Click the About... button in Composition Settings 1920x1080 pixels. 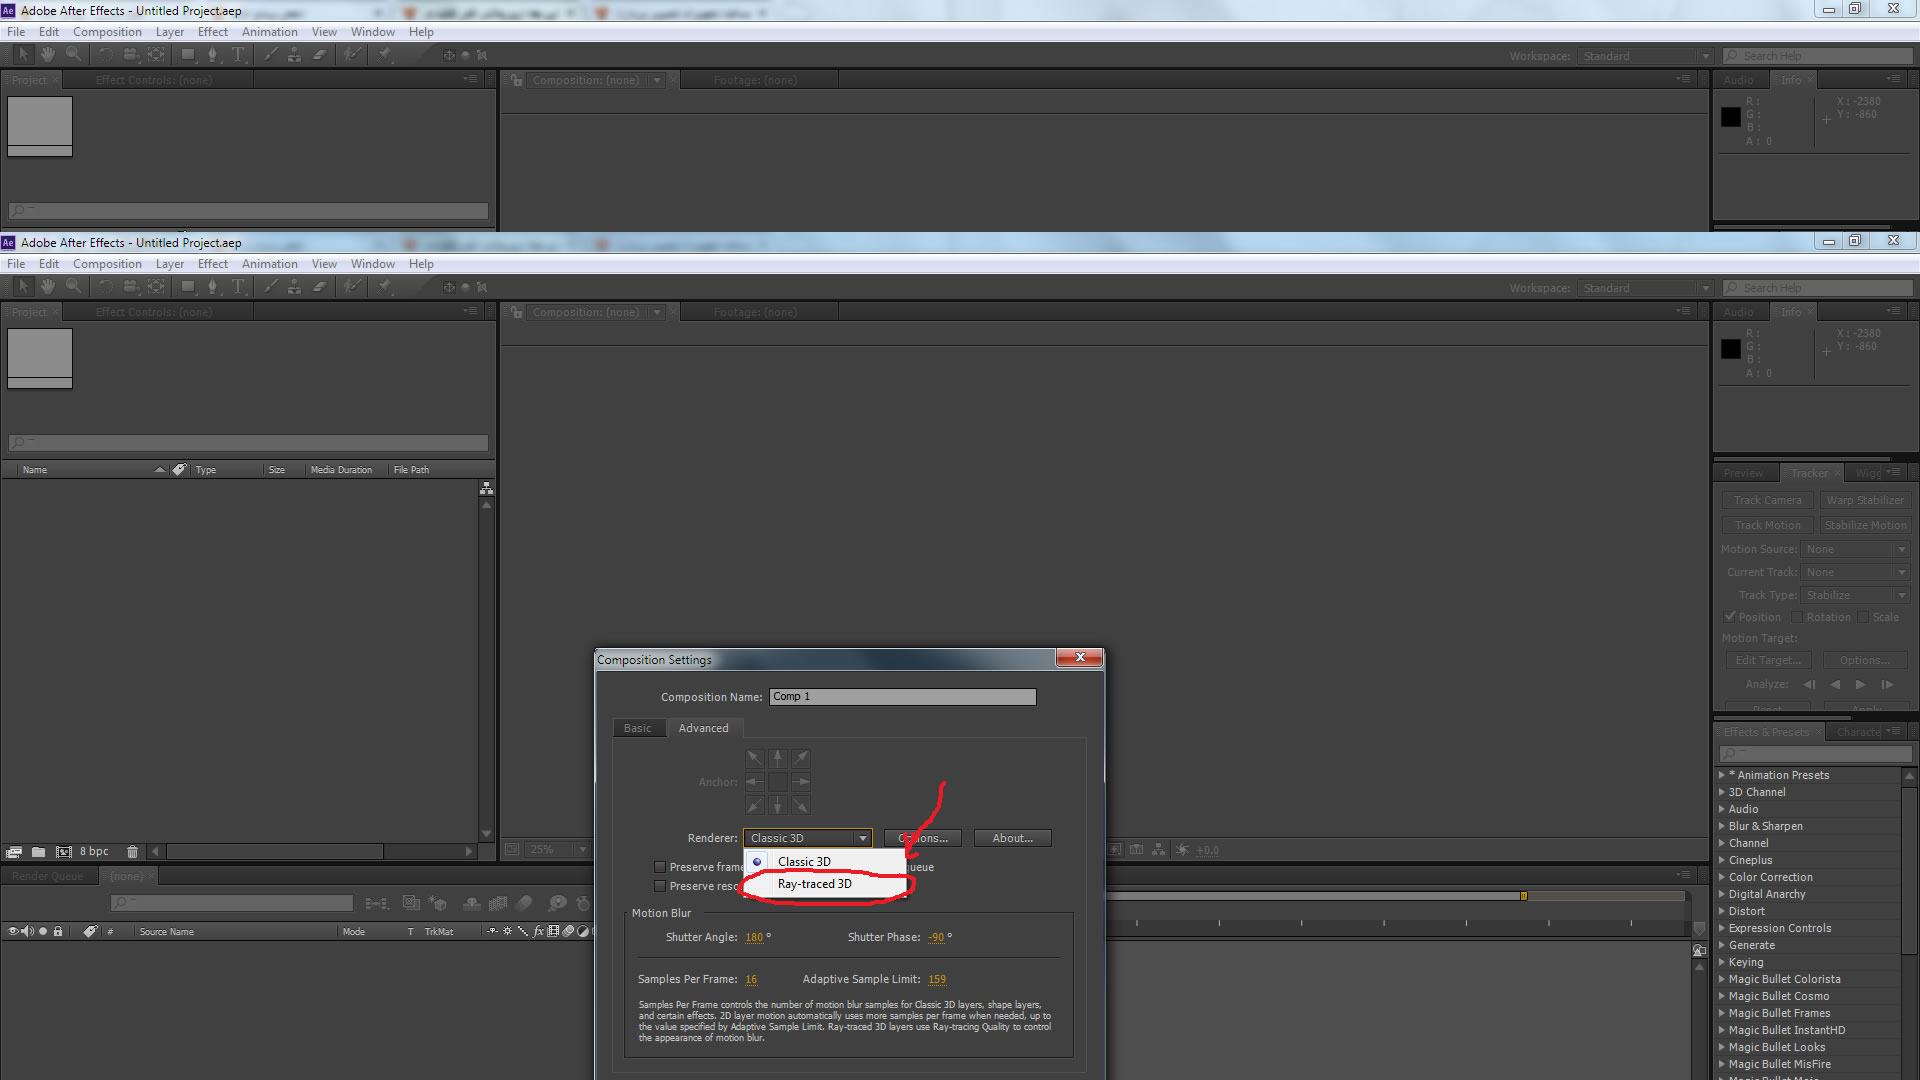tap(1012, 838)
